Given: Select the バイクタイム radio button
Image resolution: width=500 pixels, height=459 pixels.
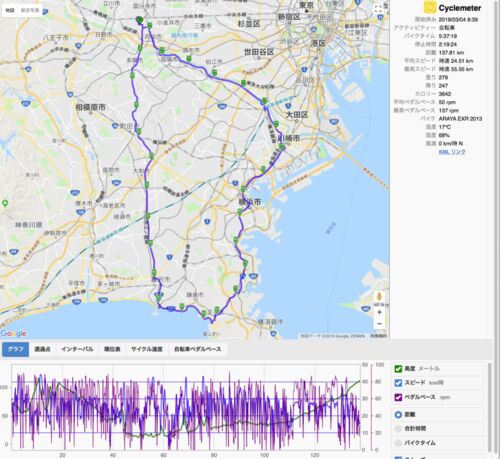Looking at the screenshot, I should (398, 443).
